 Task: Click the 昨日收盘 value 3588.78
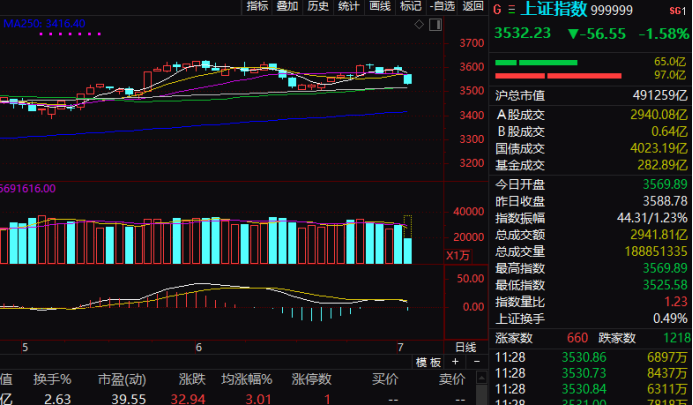(665, 201)
